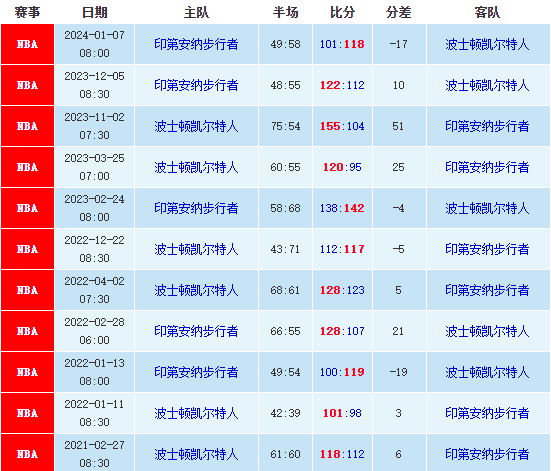The width and height of the screenshot is (551, 471).
Task: Select score 128:123 in the 2022-04-02 row
Action: (342, 290)
